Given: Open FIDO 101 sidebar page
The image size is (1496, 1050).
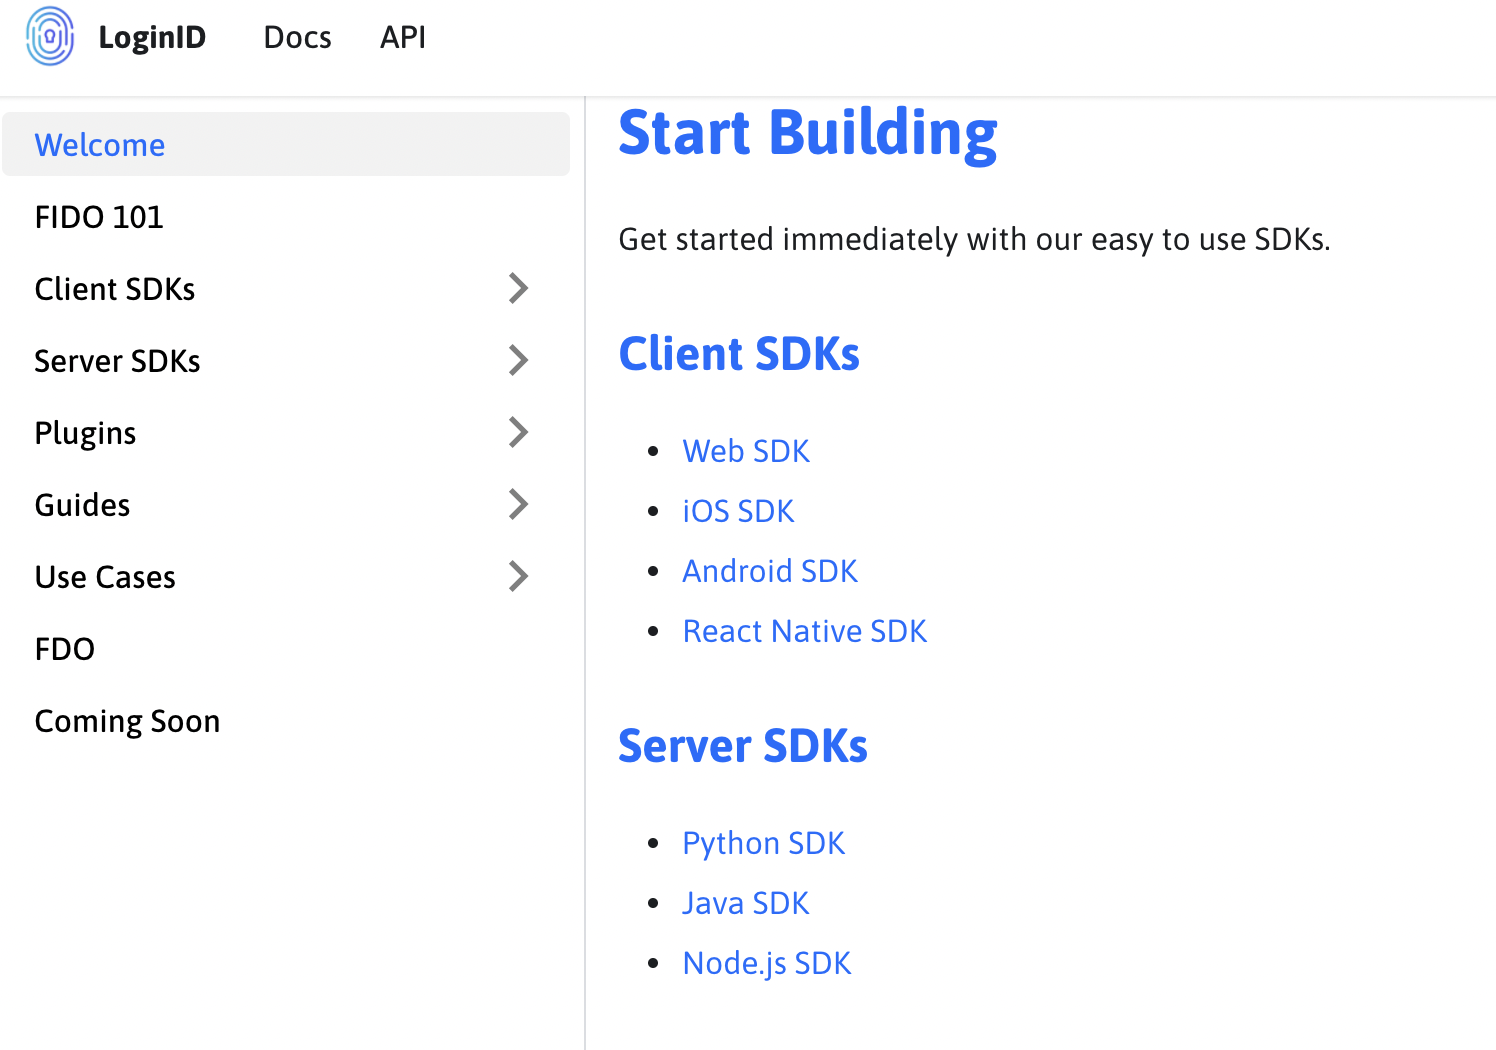Looking at the screenshot, I should (99, 217).
